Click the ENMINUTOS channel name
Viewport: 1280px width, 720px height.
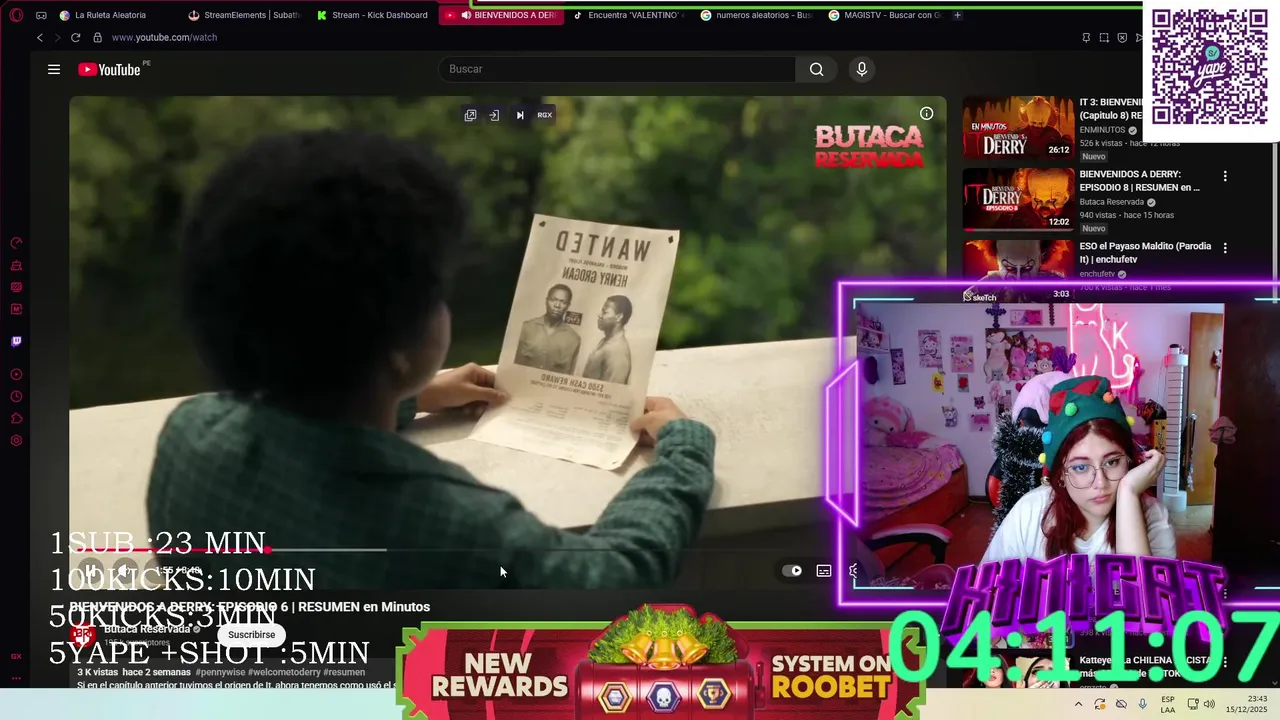[1102, 130]
